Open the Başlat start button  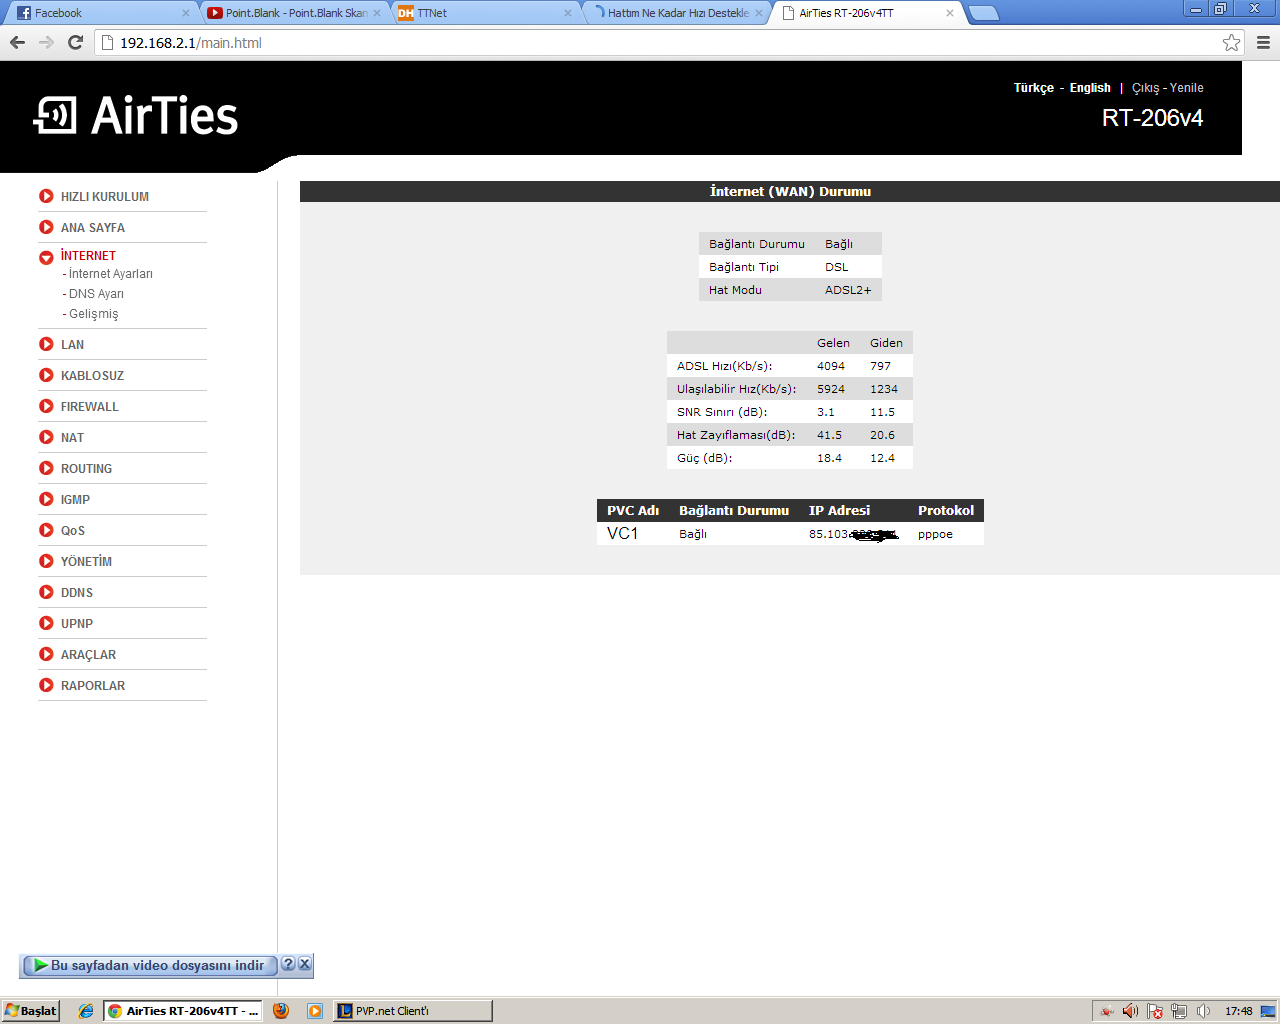(30, 1011)
